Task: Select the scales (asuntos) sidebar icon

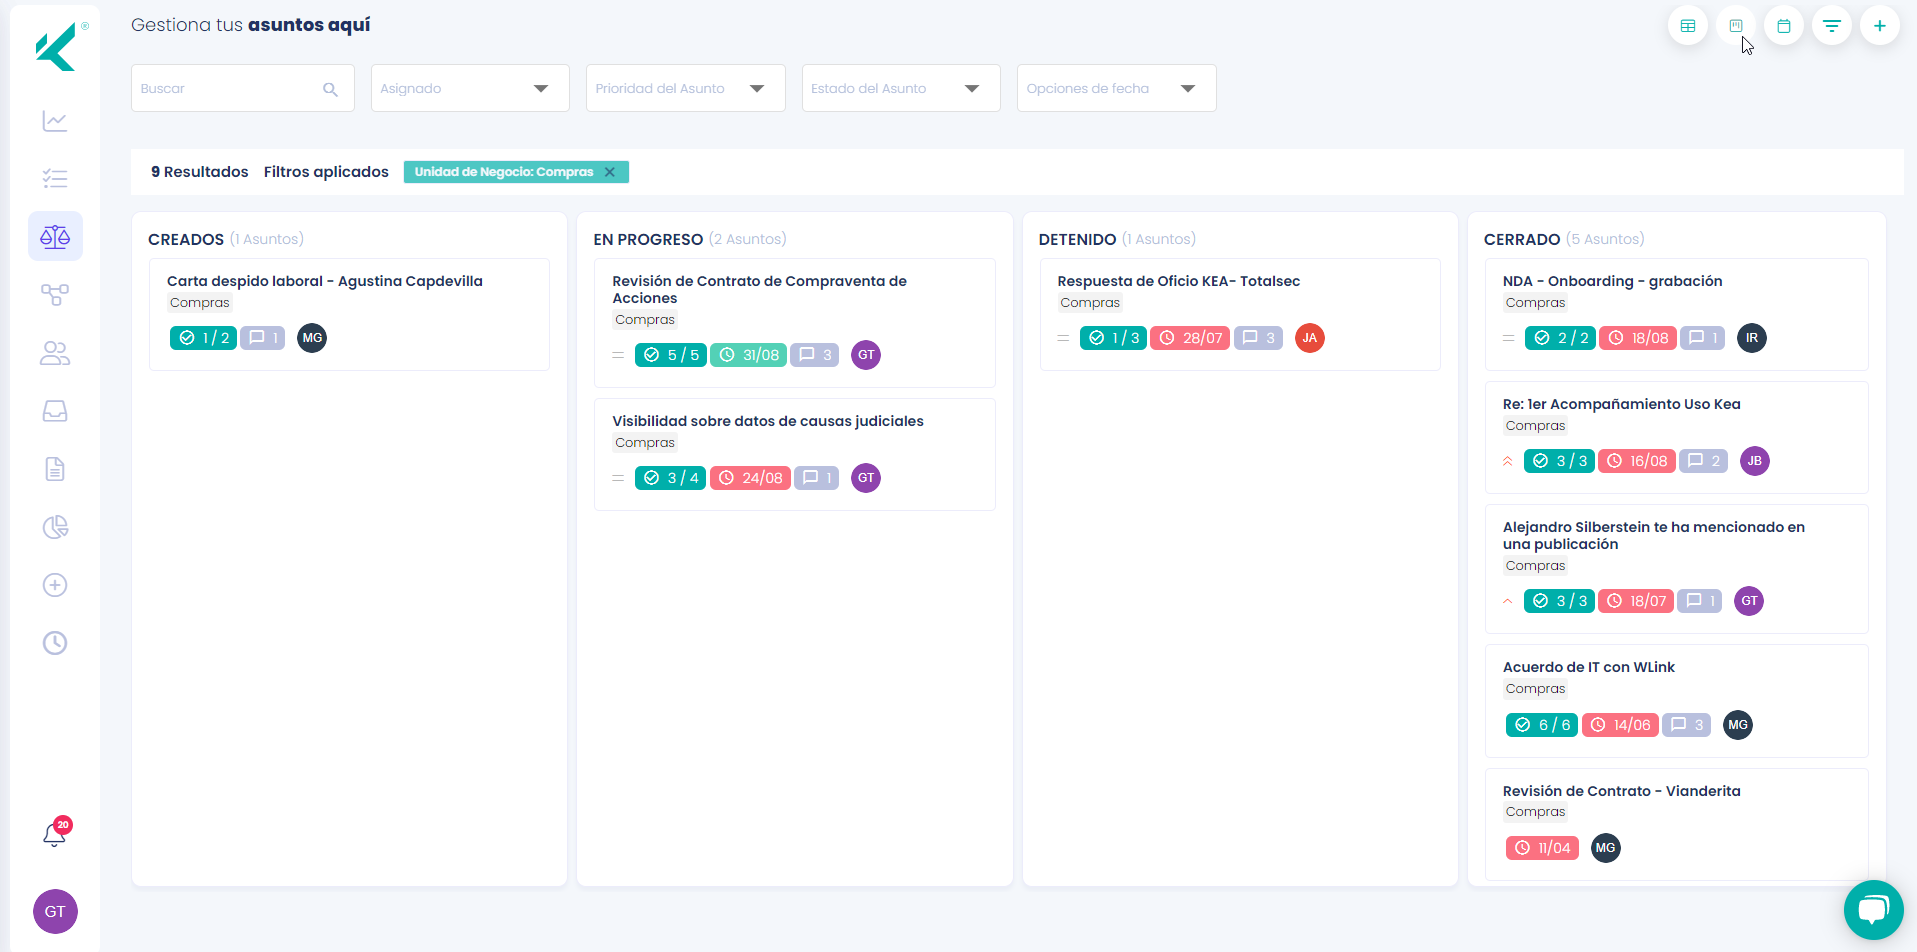Action: tap(55, 236)
